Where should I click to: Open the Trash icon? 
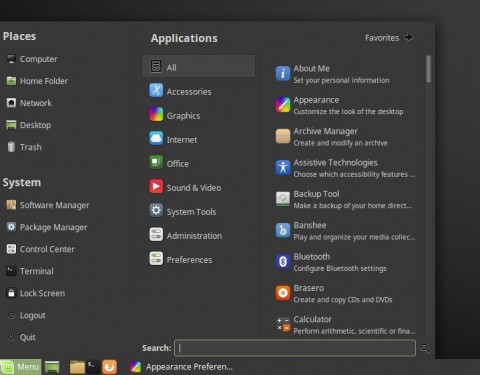tap(11, 147)
